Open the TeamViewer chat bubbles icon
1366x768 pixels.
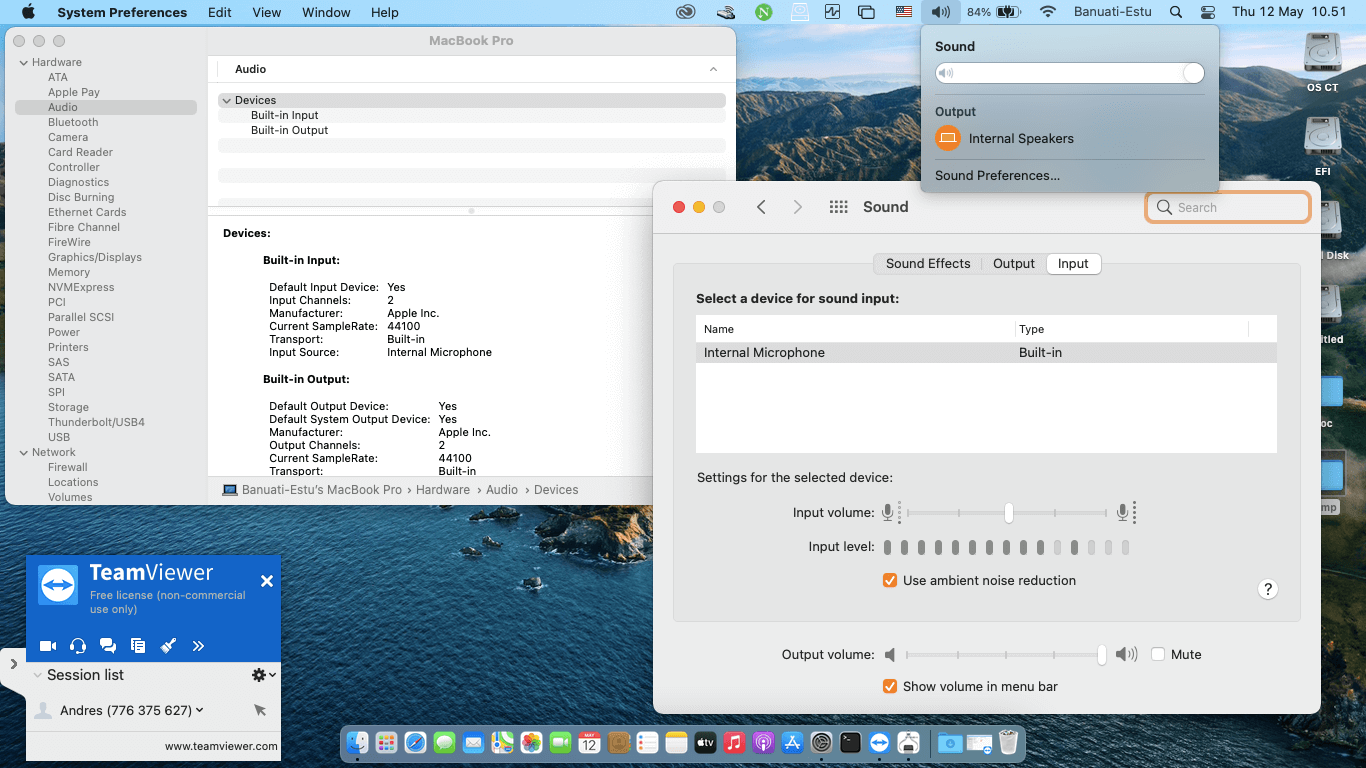(108, 646)
